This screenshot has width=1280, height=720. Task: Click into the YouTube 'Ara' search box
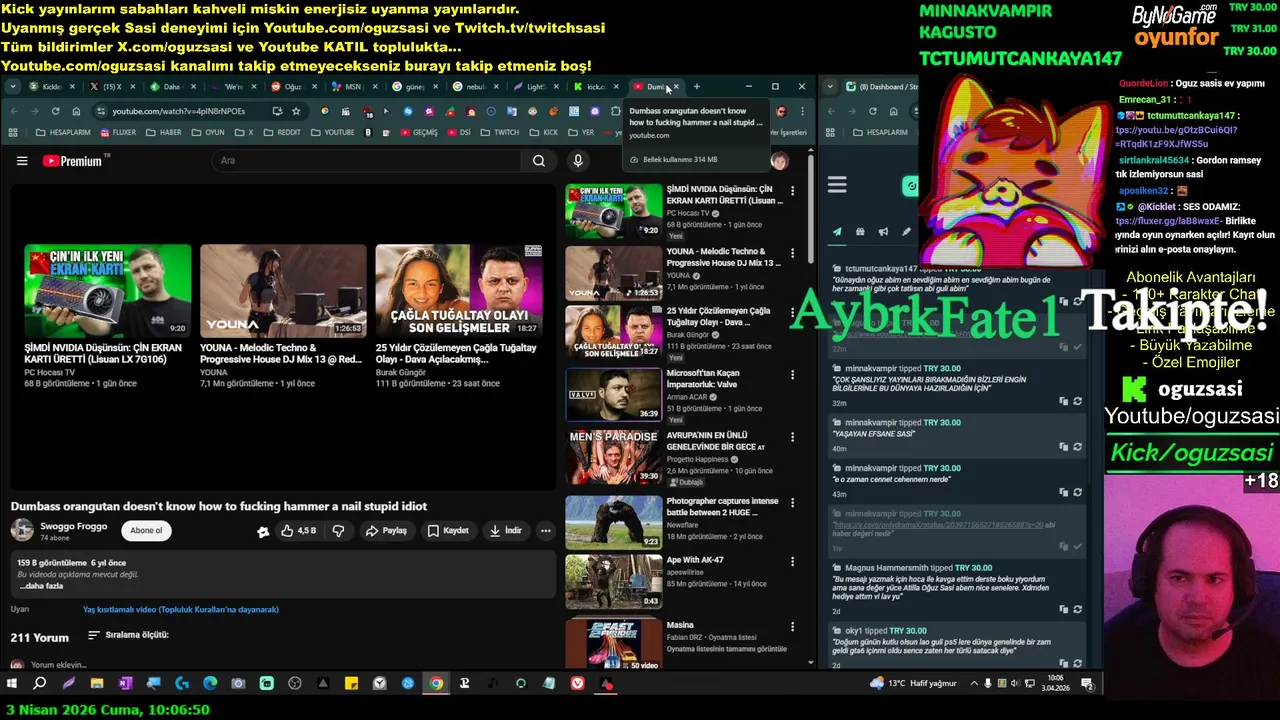pyautogui.click(x=365, y=161)
